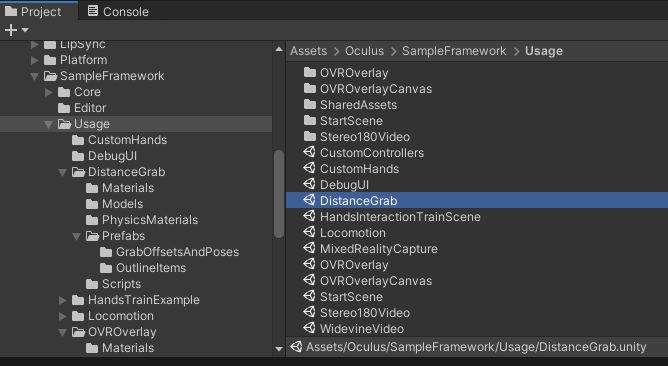This screenshot has height=366, width=668.
Task: Open the create dropdown arrow beside plus
Action: click(25, 30)
